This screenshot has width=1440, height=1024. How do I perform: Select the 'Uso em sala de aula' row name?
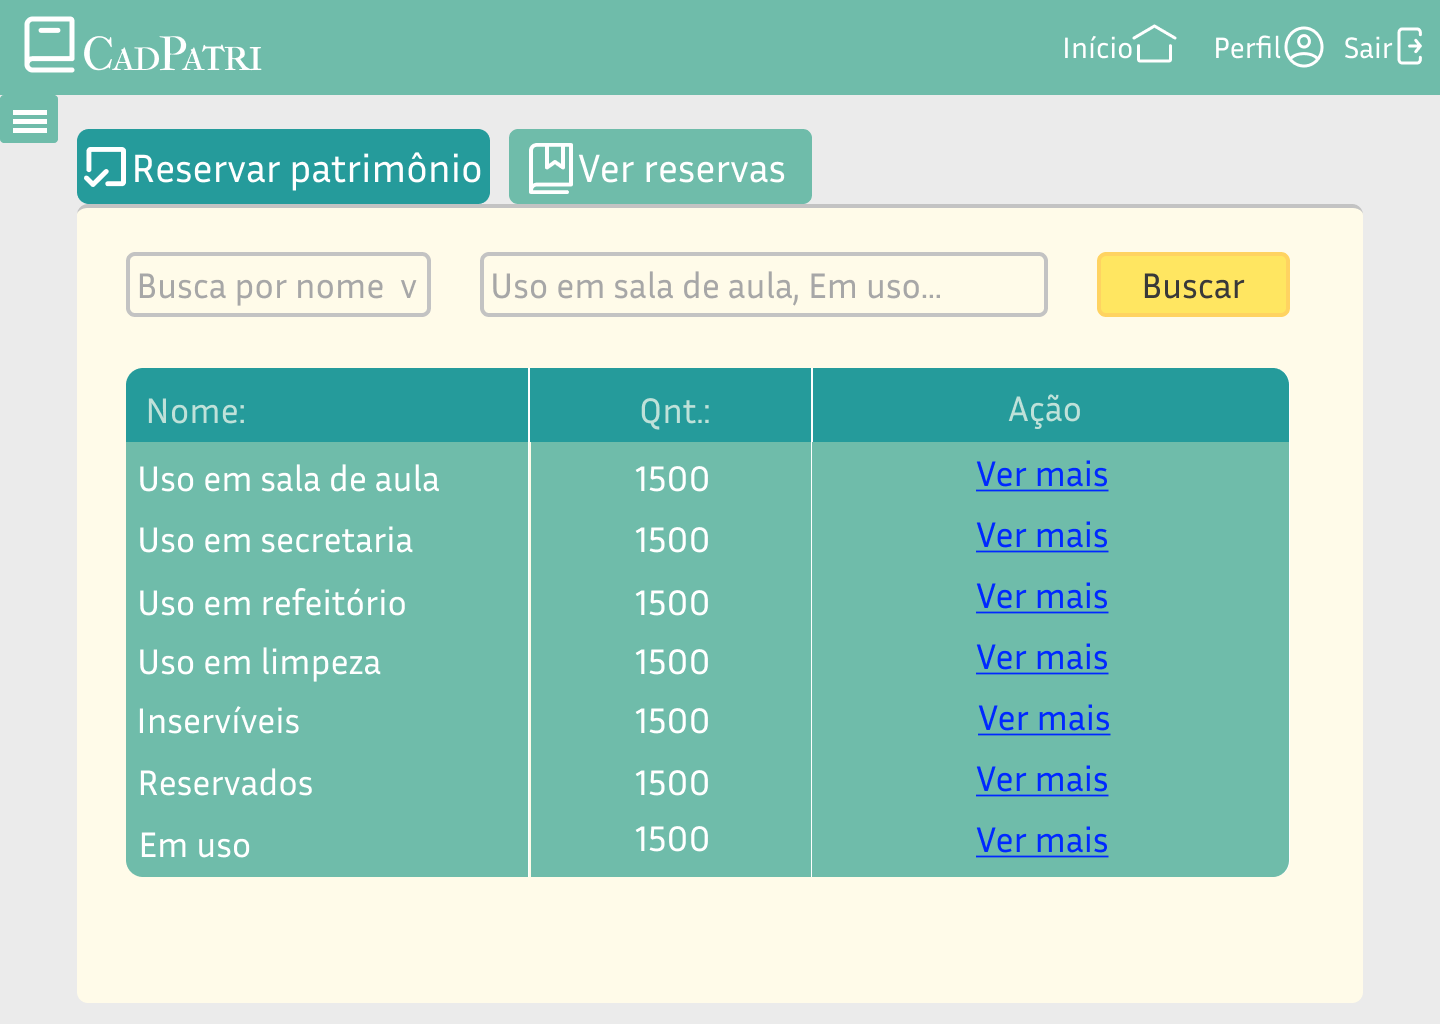click(288, 480)
